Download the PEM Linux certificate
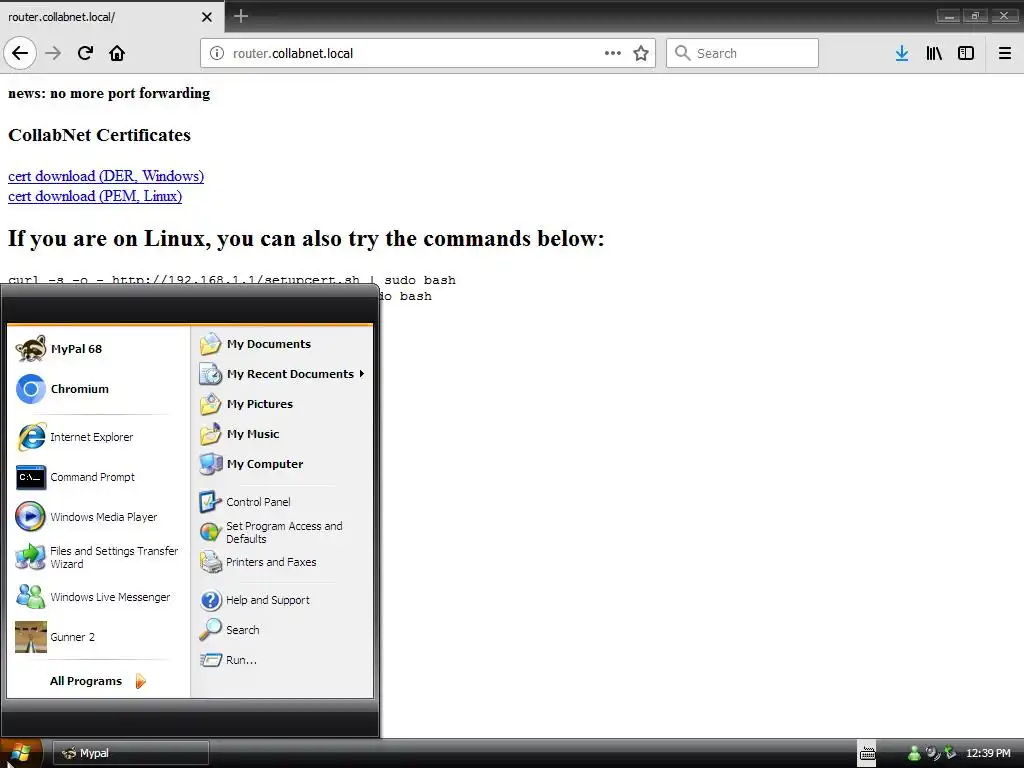 pyautogui.click(x=95, y=196)
